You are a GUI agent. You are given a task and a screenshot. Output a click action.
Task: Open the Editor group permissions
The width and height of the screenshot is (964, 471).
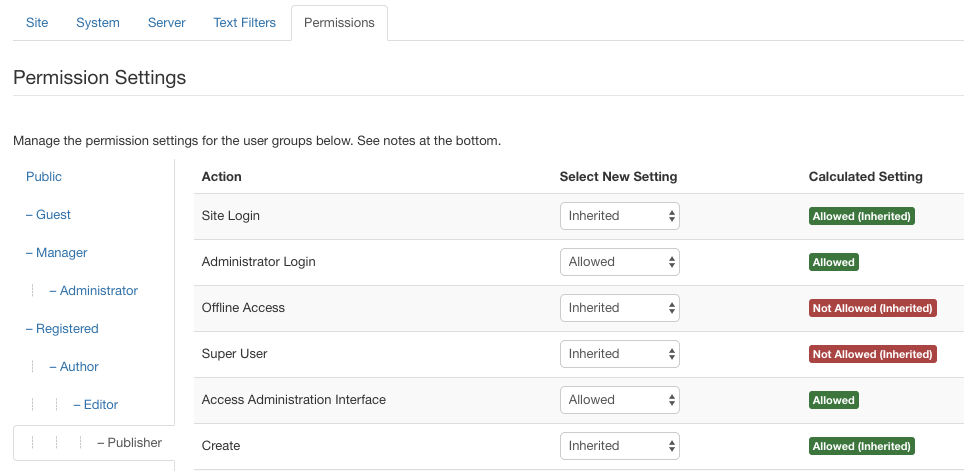(x=101, y=405)
